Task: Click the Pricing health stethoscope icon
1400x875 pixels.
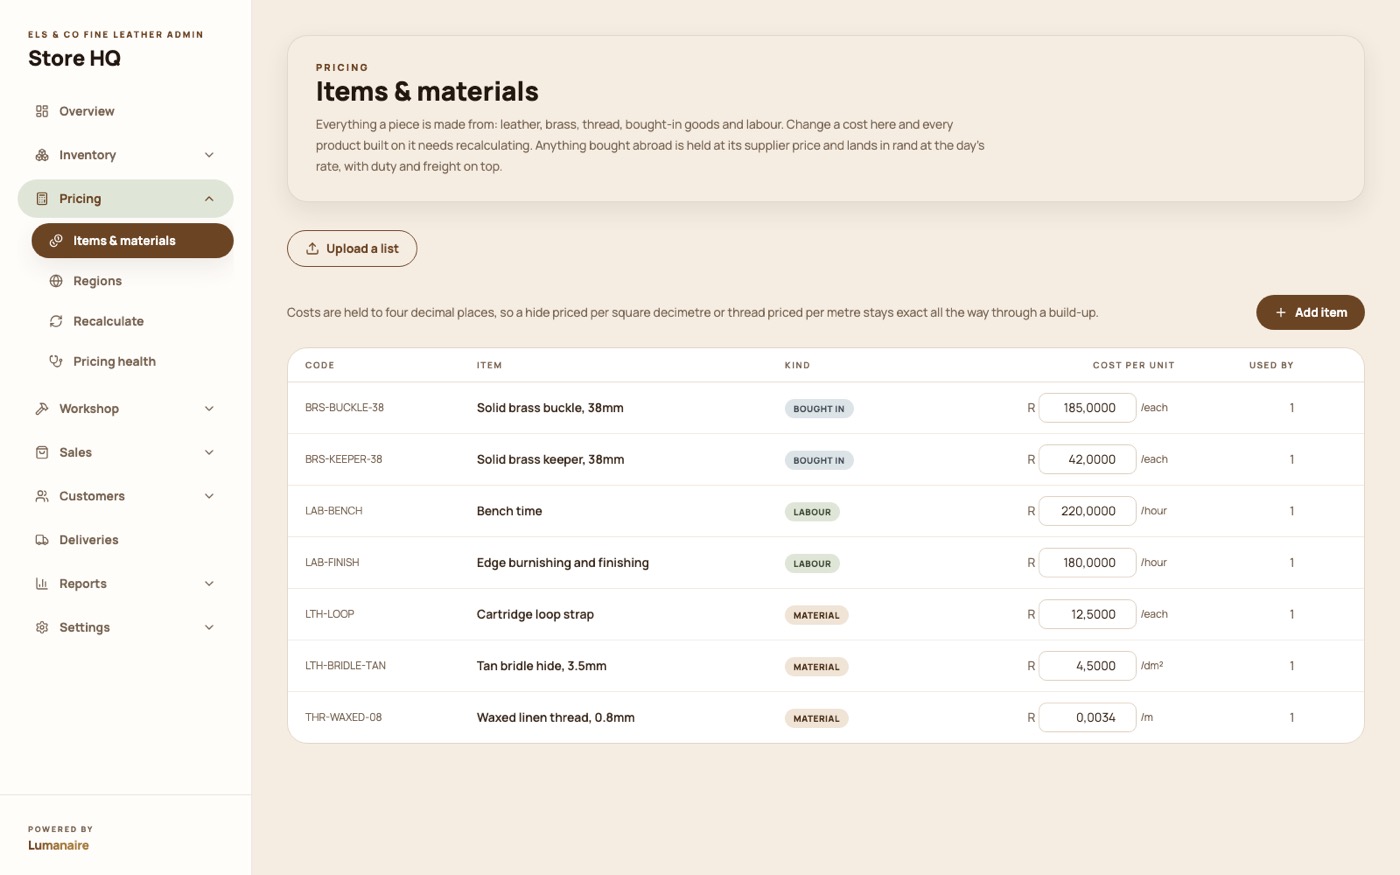Action: [56, 361]
